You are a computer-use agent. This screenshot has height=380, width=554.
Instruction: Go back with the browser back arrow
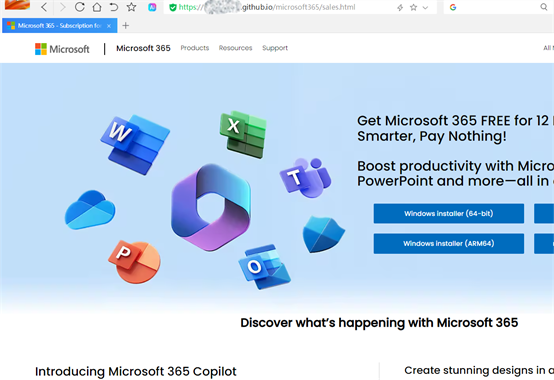coord(44,7)
